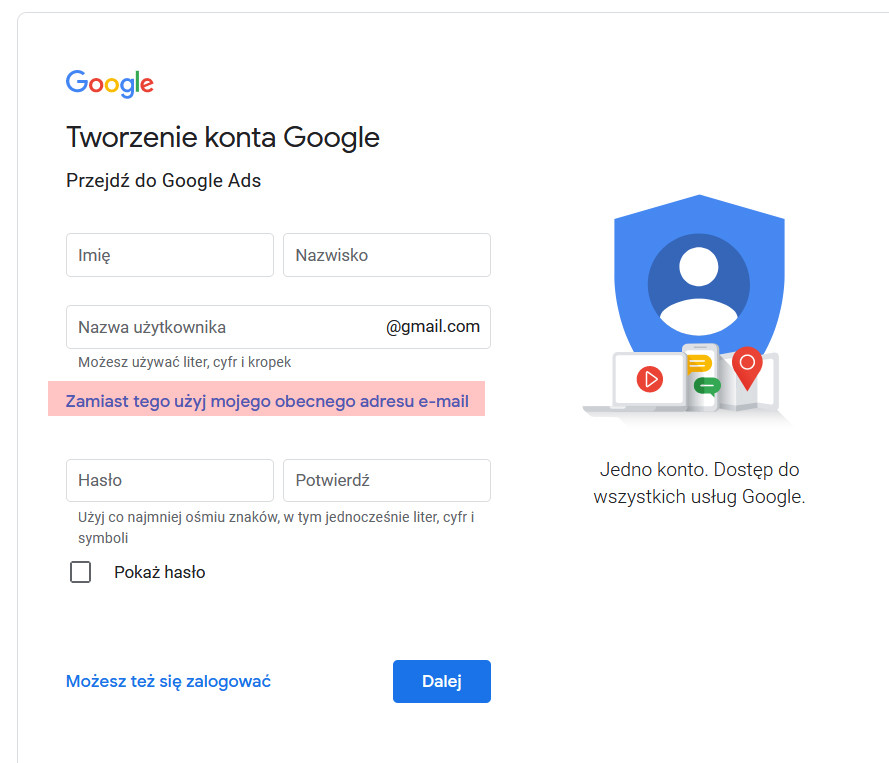Click the Dalej button
Screen dimensions: 889x763
[442, 681]
